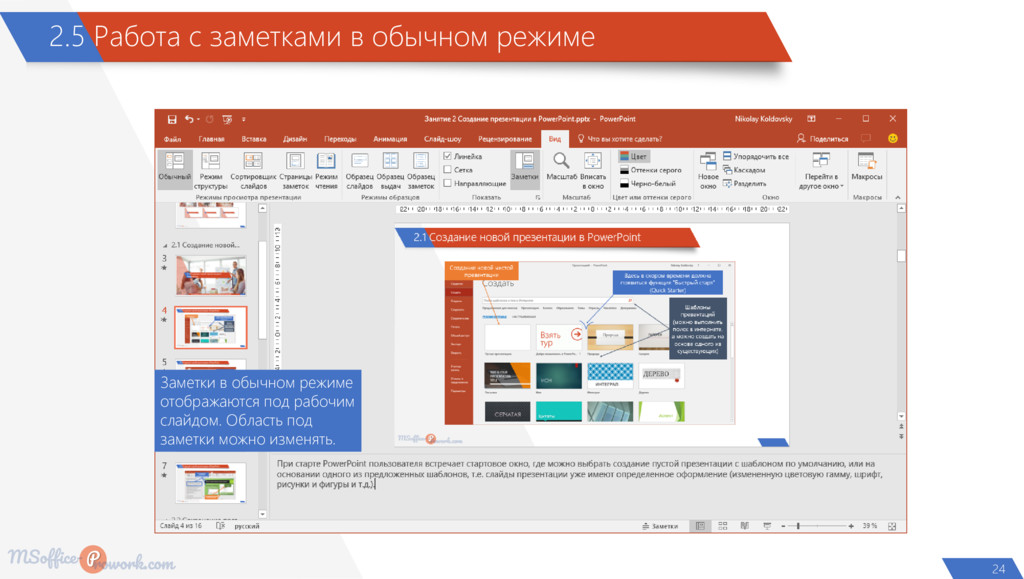Viewport: 1024px width, 579px height.
Task: Open a Новое окно window
Action: (x=708, y=170)
